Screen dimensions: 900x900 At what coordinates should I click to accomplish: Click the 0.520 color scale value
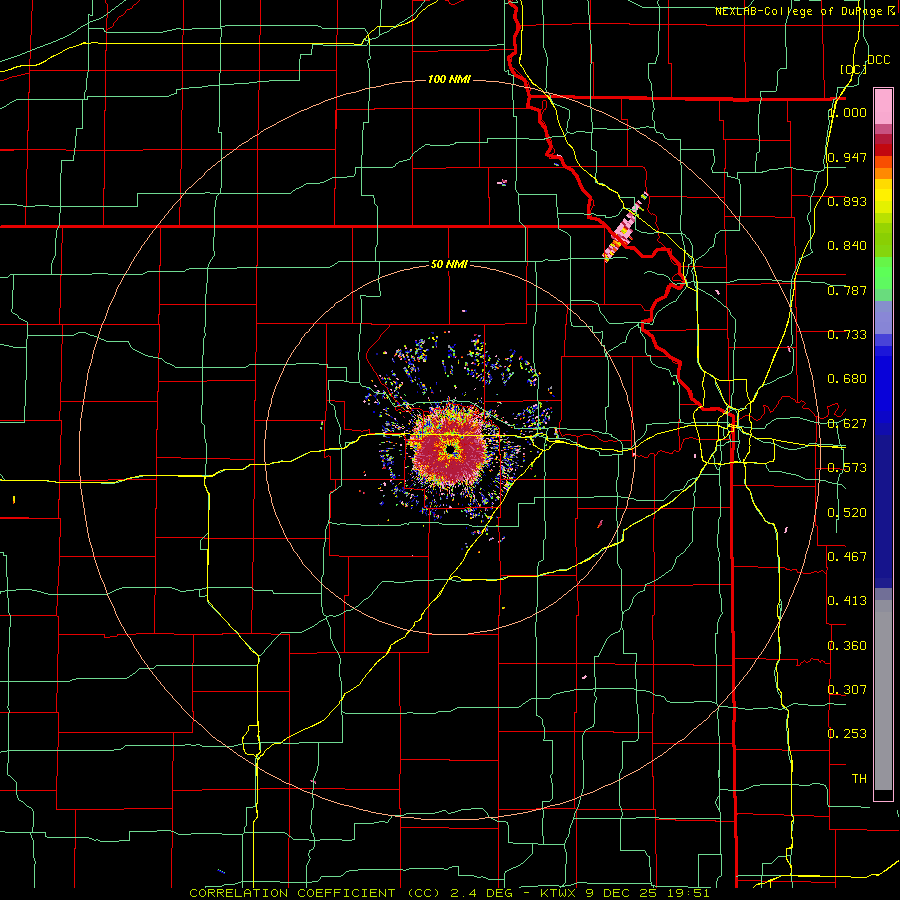(847, 513)
